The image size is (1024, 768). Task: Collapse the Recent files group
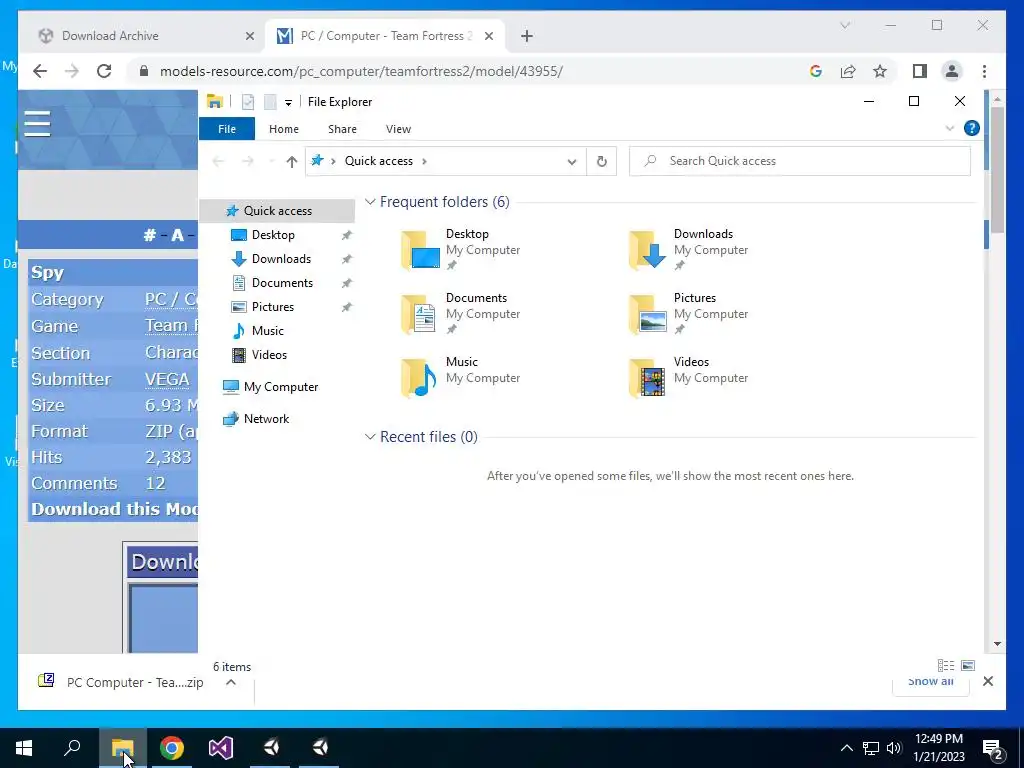point(370,436)
